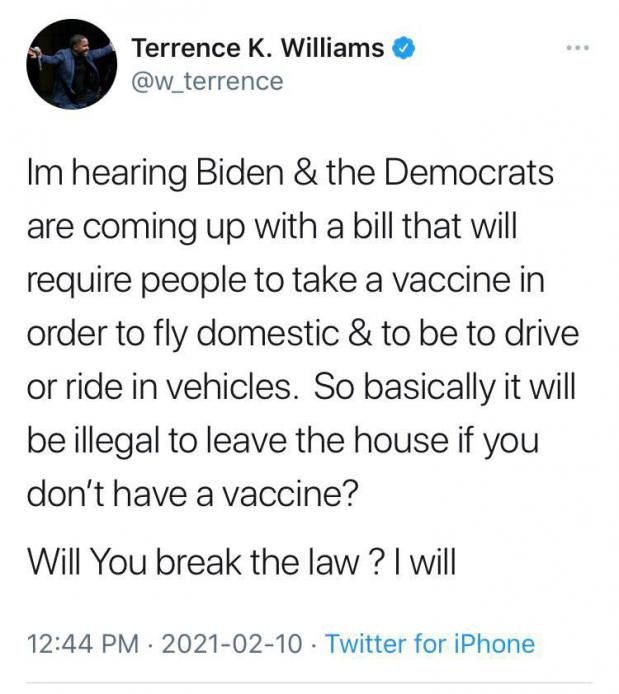The image size is (619, 694).
Task: Click the 12:44 PM timestamp
Action: [x=83, y=643]
